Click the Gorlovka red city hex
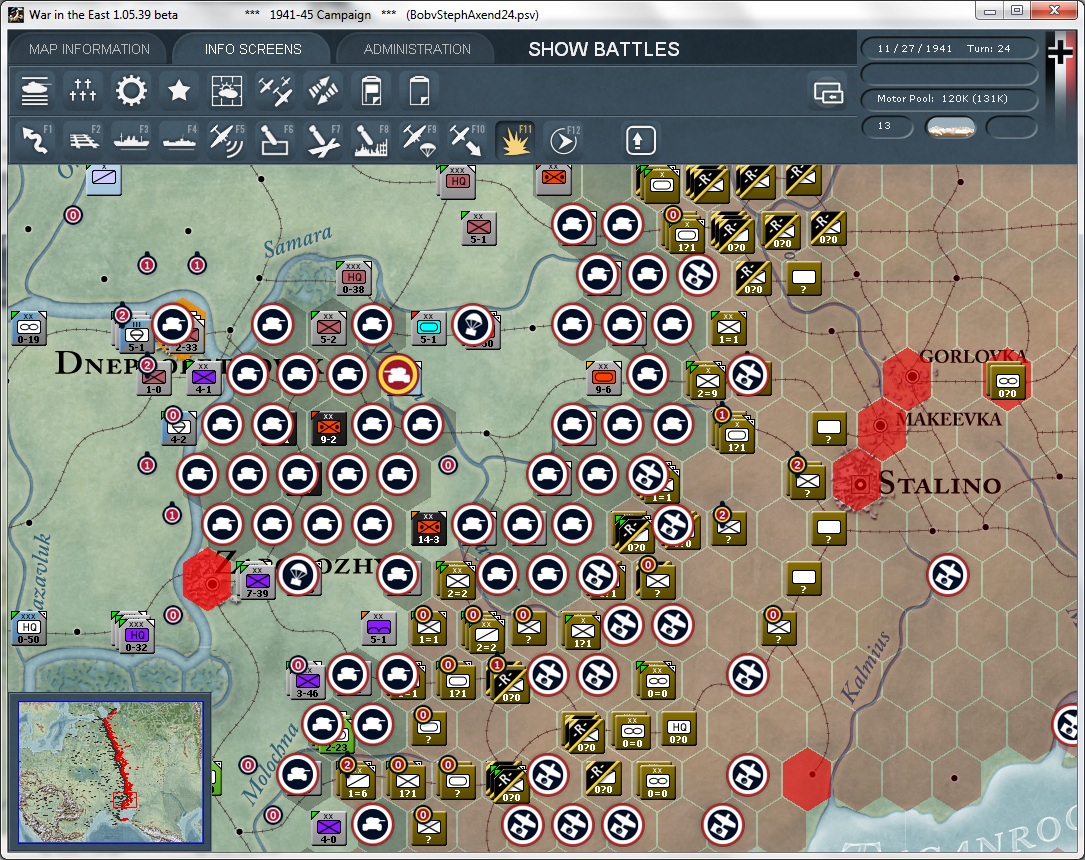This screenshot has width=1085, height=860. [907, 378]
